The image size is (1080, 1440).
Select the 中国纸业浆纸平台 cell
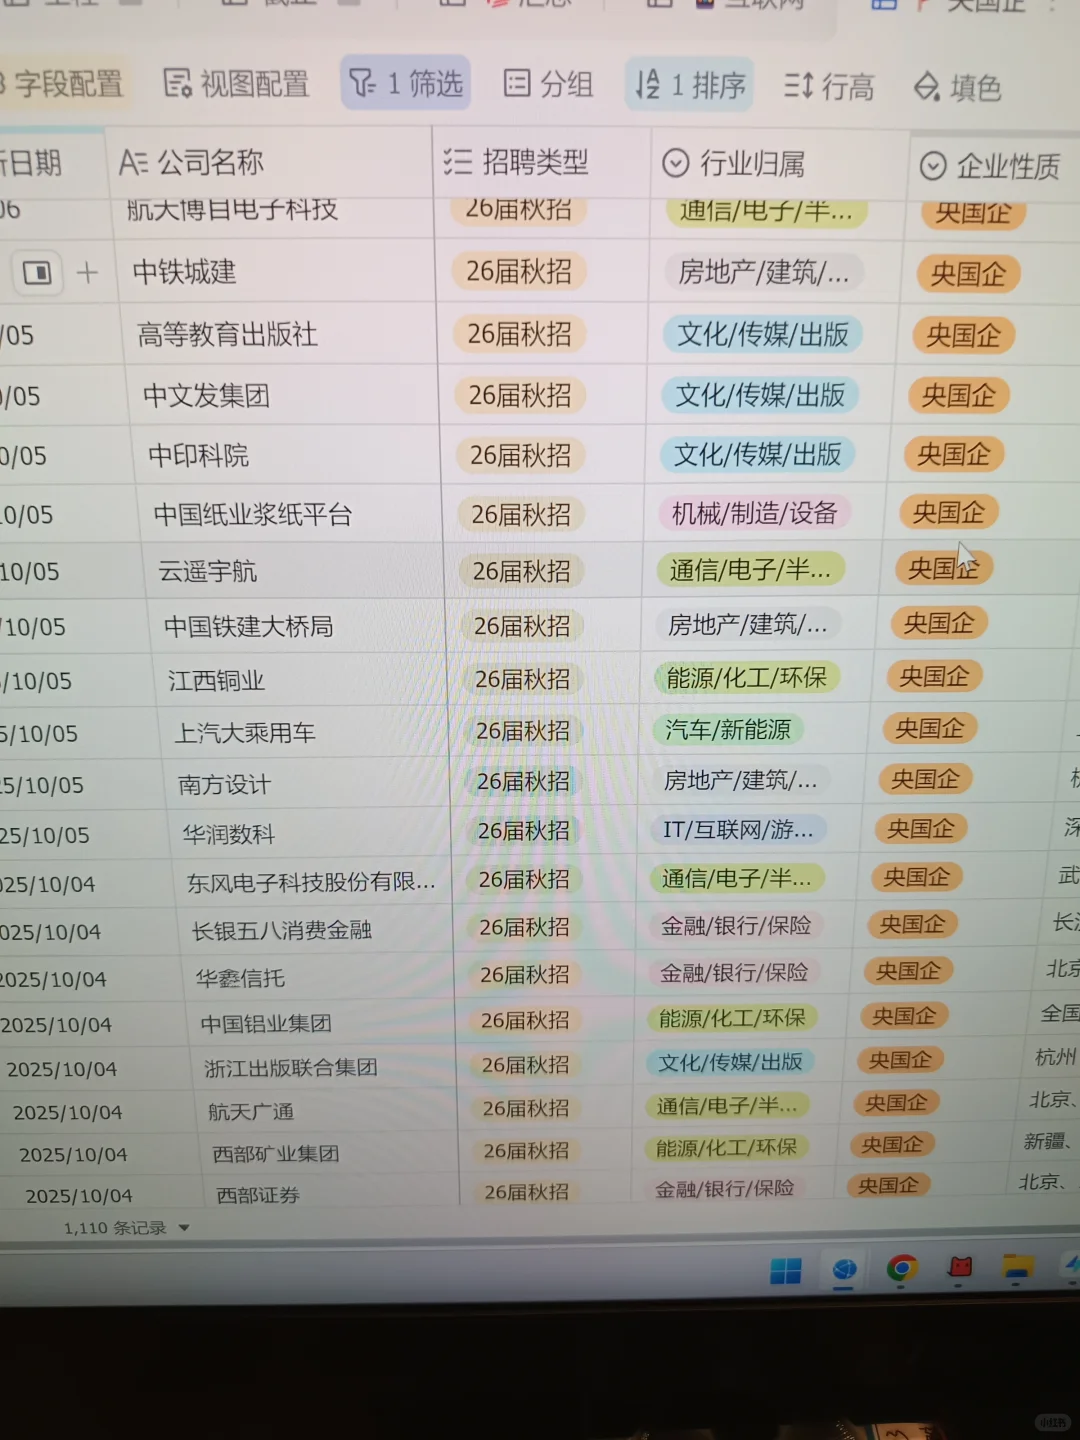(291, 514)
